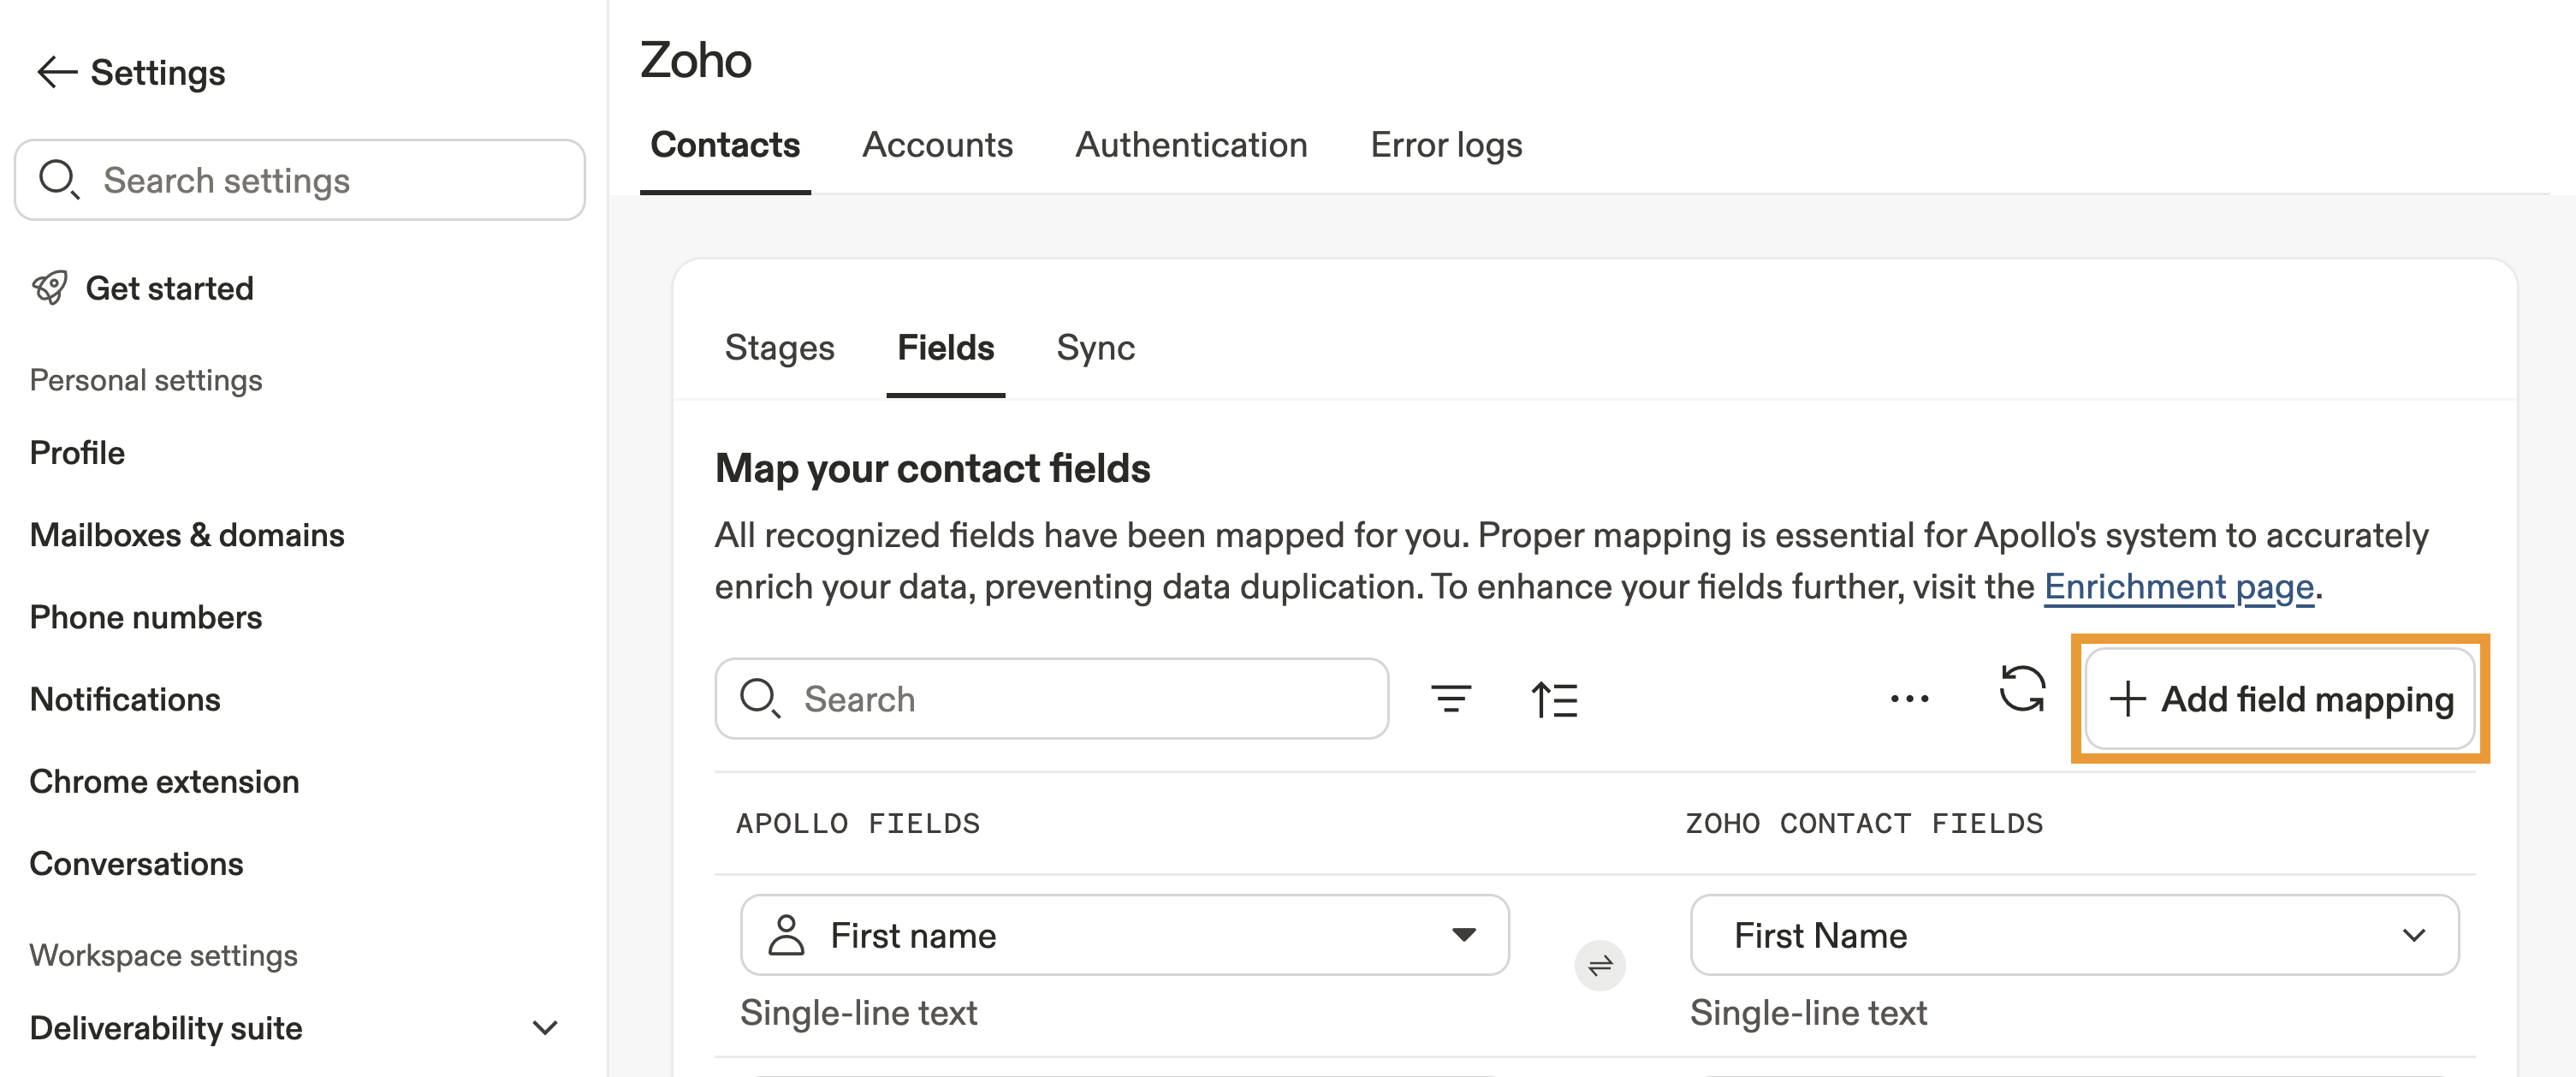Image resolution: width=2576 pixels, height=1077 pixels.
Task: Open Mailboxes & domains settings
Action: click(x=187, y=535)
